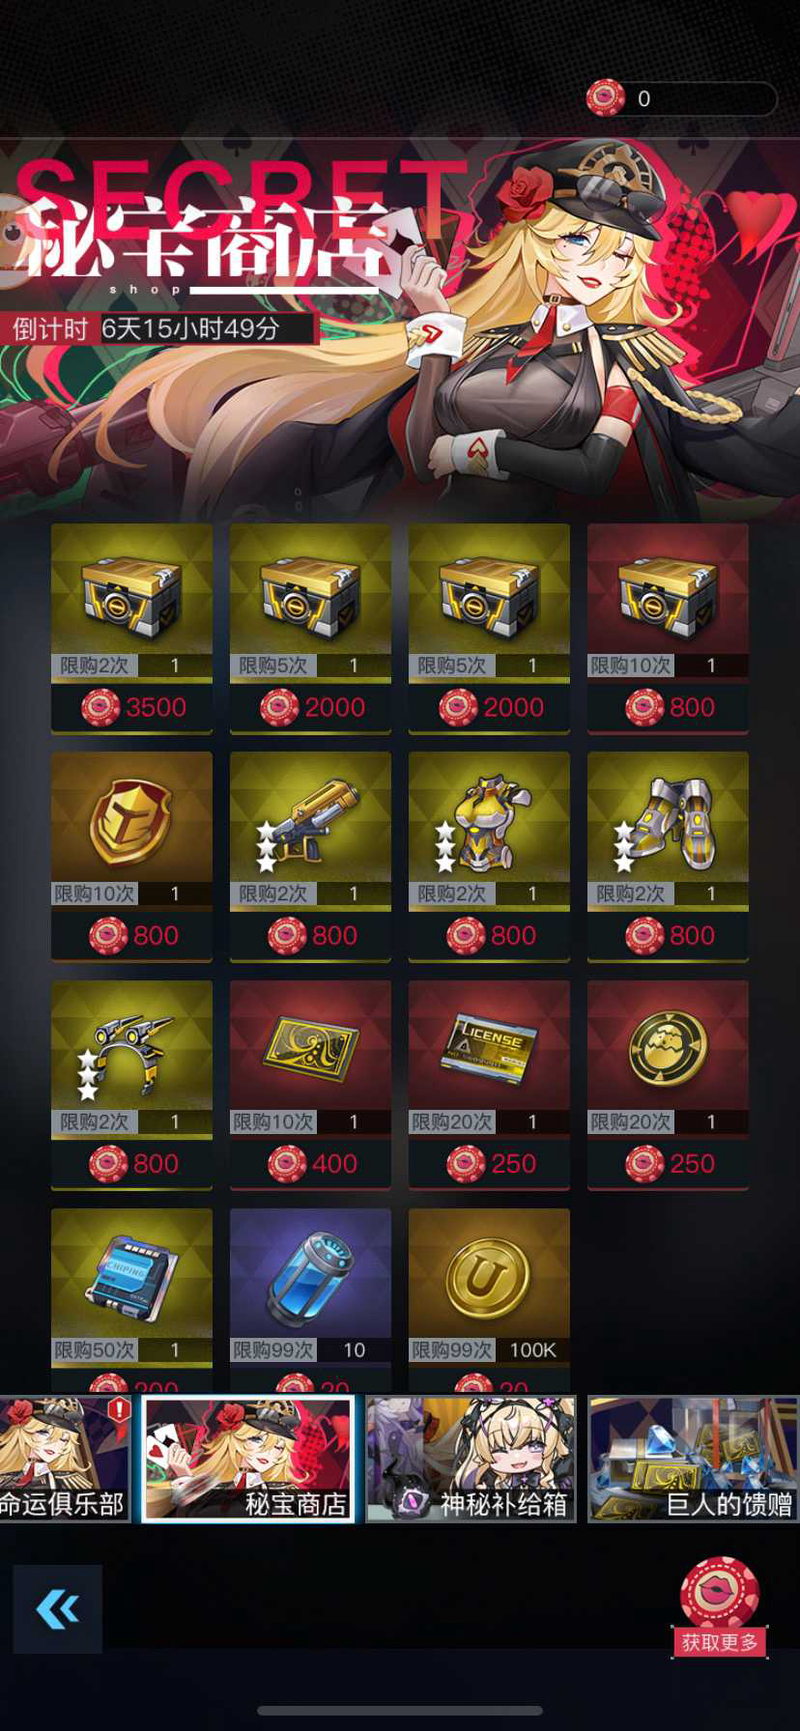Pick the blue data chip item
The image size is (800, 1731).
pos(132,1300)
